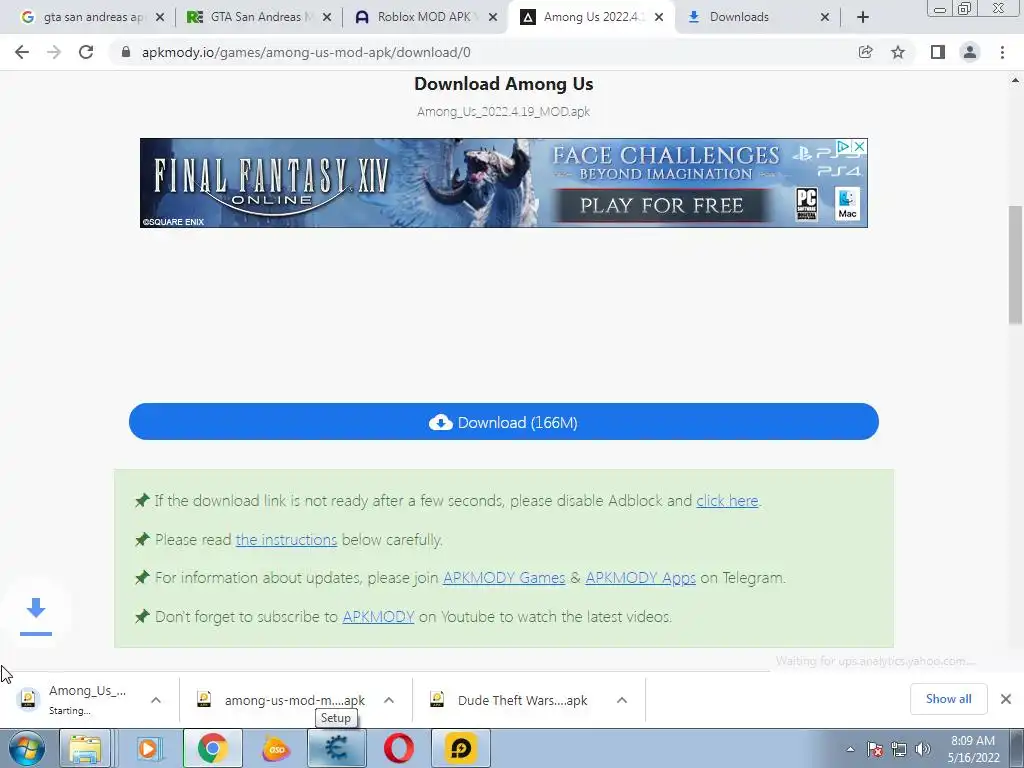Image resolution: width=1024 pixels, height=768 pixels.
Task: Open the Chrome three-dot menu
Action: (1002, 52)
